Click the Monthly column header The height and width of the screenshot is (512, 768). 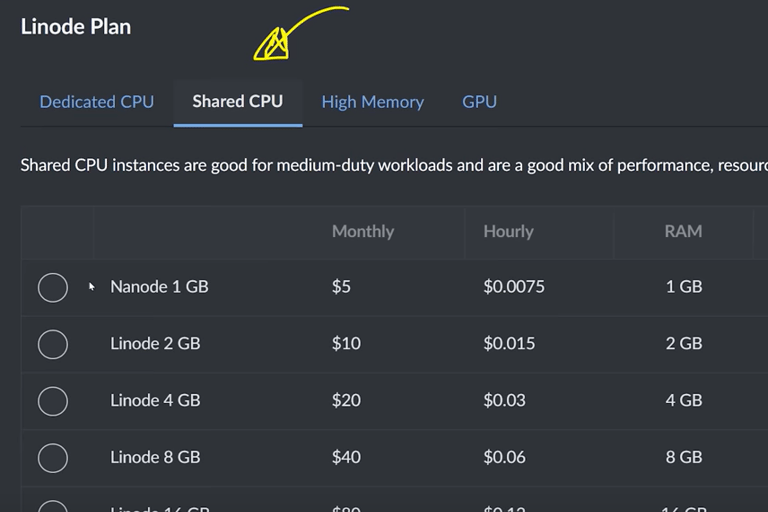[363, 231]
